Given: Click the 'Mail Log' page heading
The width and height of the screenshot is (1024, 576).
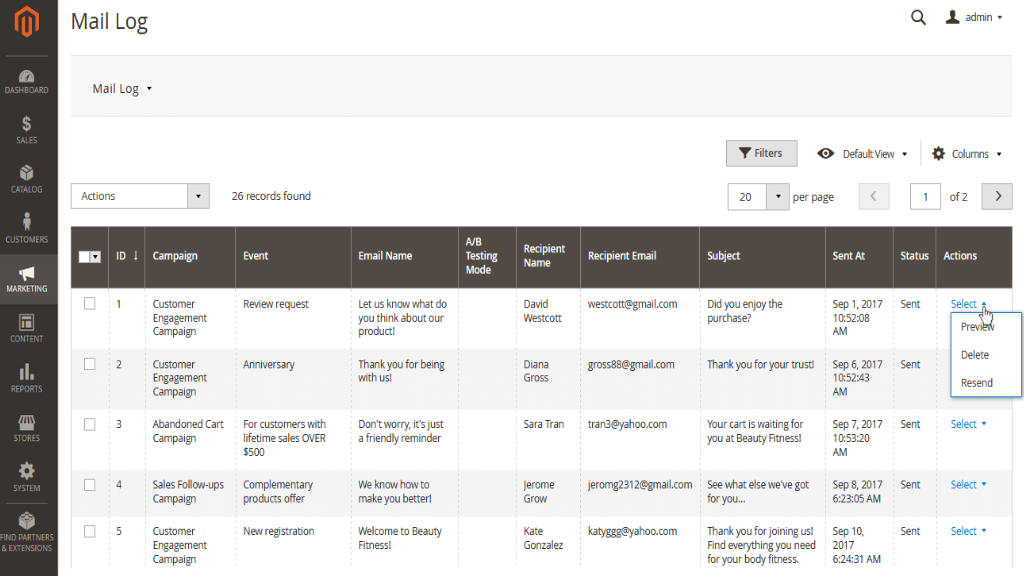Looking at the screenshot, I should (109, 21).
